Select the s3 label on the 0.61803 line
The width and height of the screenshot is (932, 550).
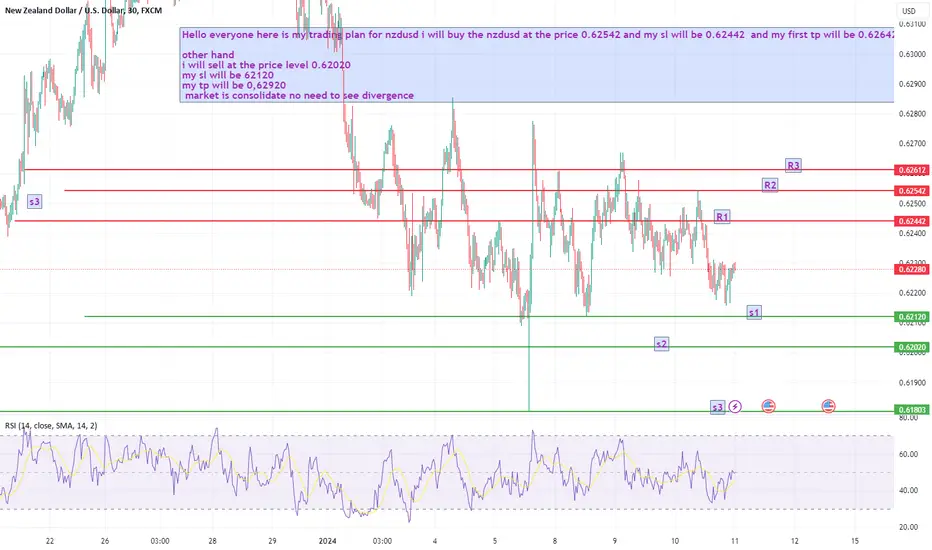[x=717, y=407]
